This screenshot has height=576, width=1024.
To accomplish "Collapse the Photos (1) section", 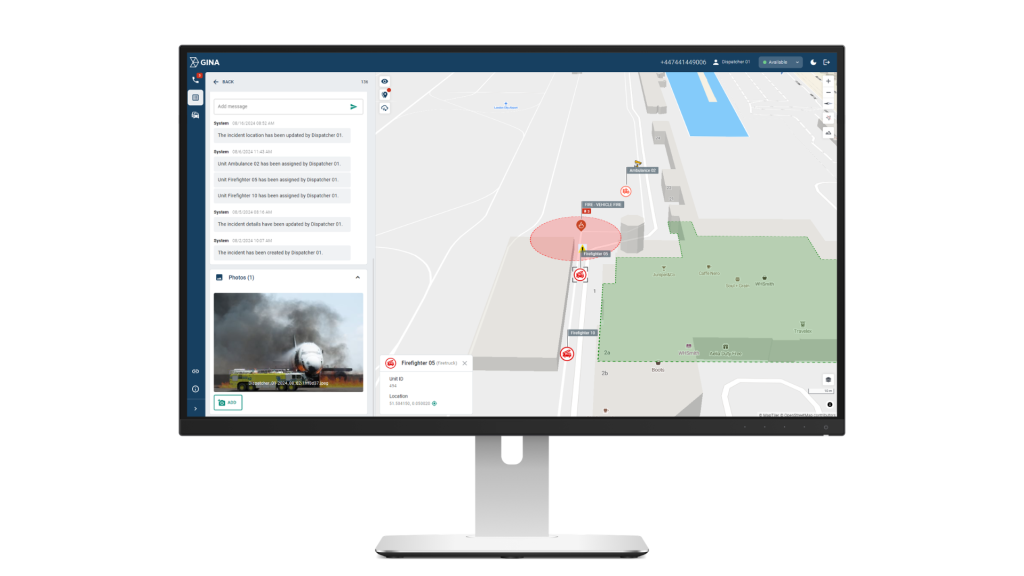I will click(x=358, y=277).
